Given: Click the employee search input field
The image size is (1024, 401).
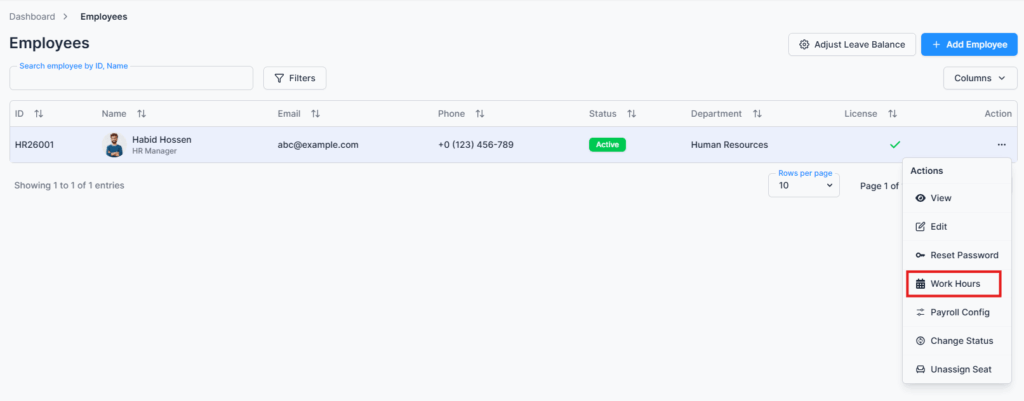Looking at the screenshot, I should (x=131, y=79).
